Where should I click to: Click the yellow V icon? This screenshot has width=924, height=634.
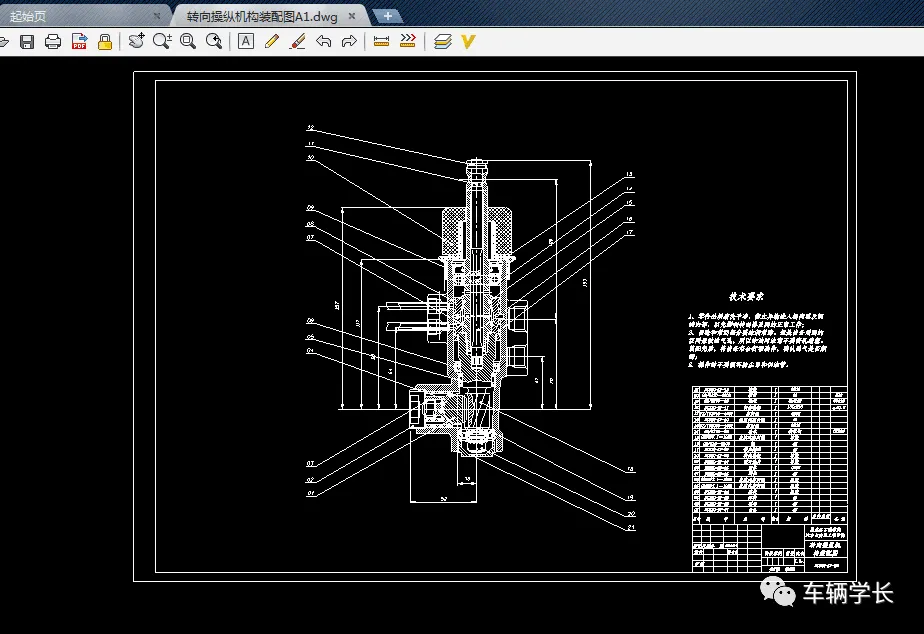(468, 41)
